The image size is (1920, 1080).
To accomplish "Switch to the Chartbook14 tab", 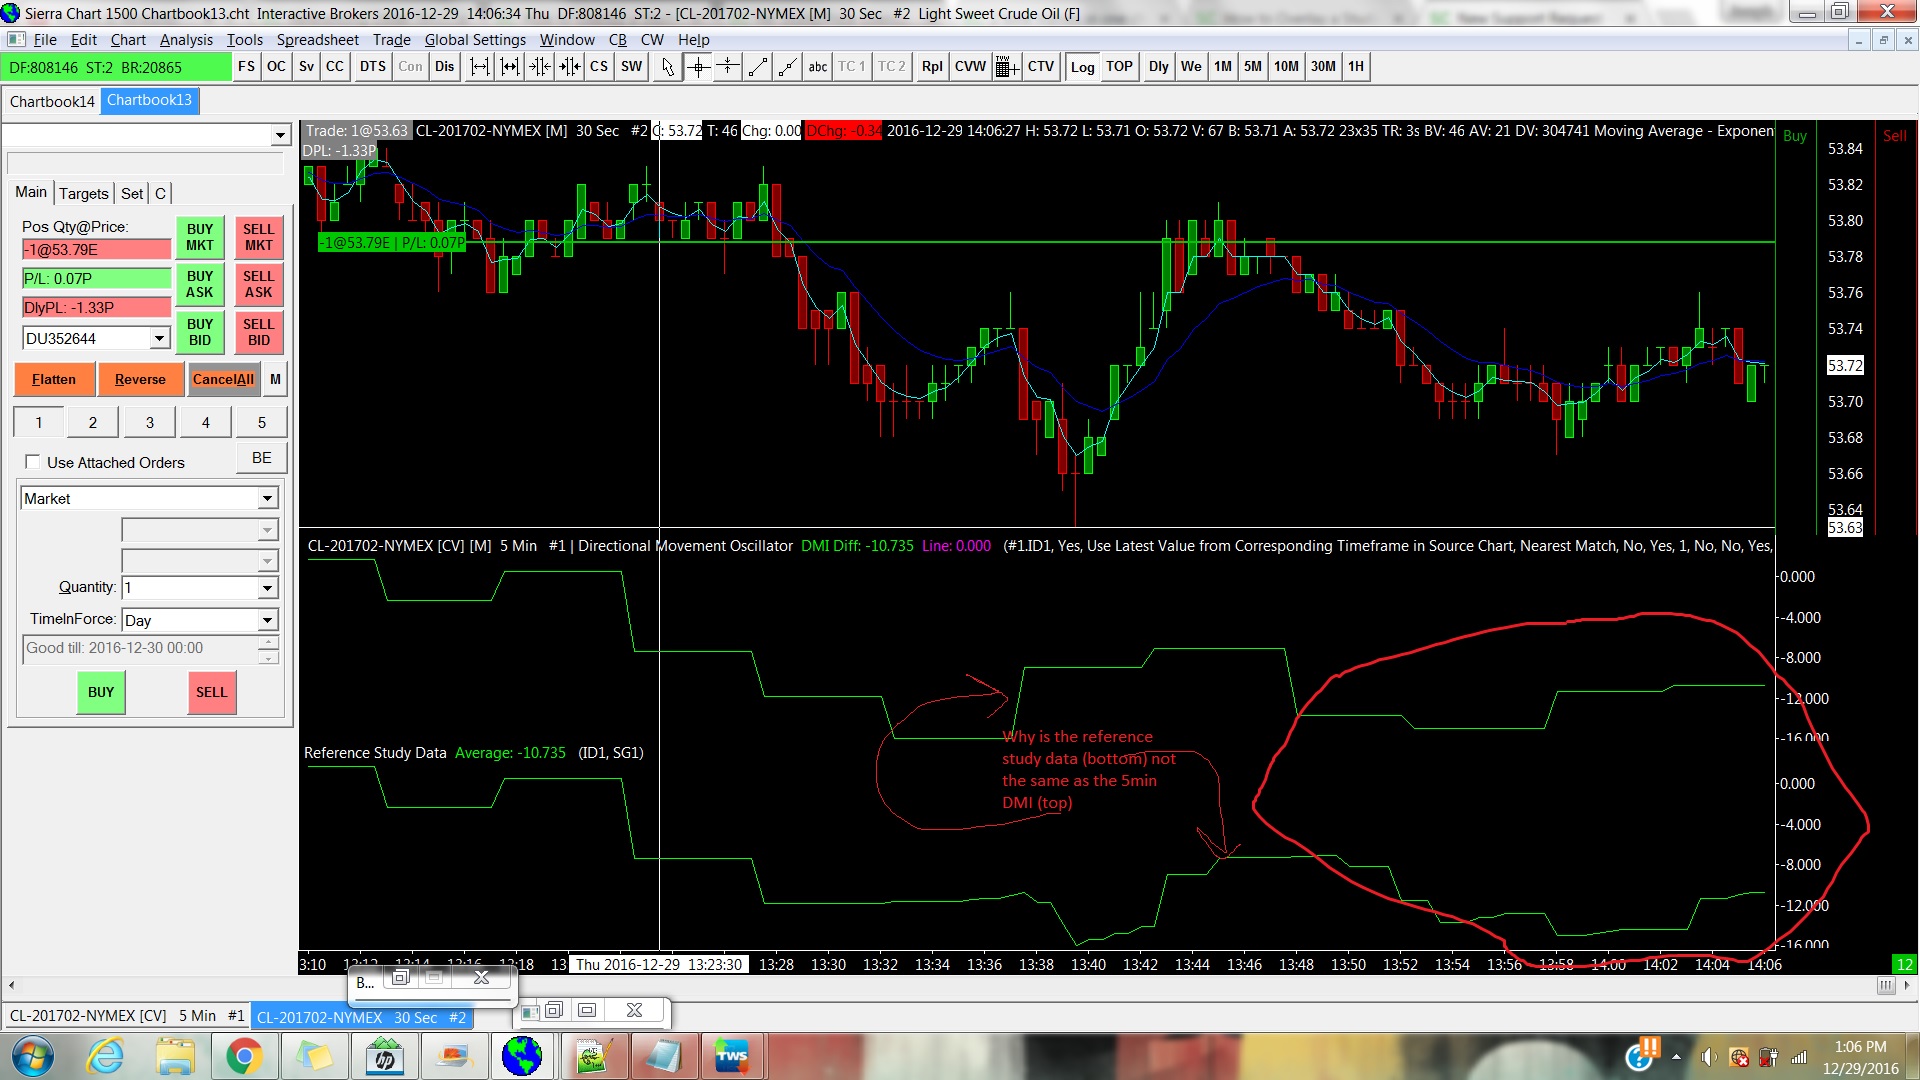I will click(52, 101).
